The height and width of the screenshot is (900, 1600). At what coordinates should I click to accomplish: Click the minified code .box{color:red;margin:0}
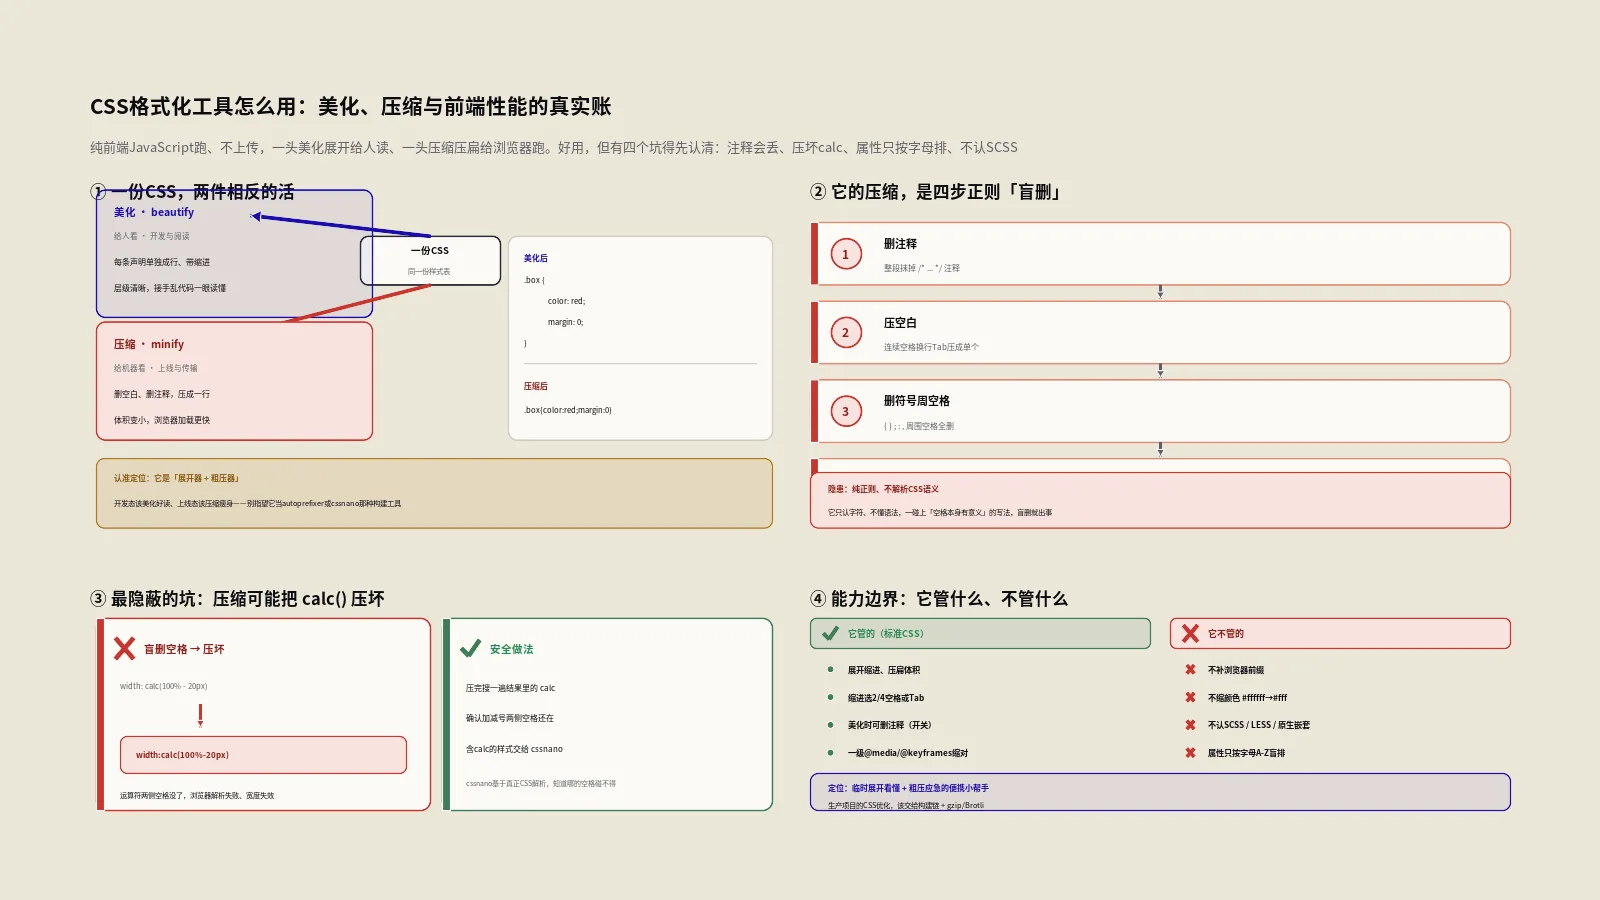[x=568, y=410]
